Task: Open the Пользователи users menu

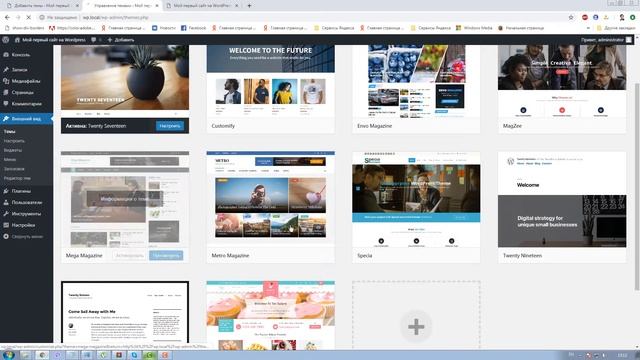Action: tap(27, 202)
